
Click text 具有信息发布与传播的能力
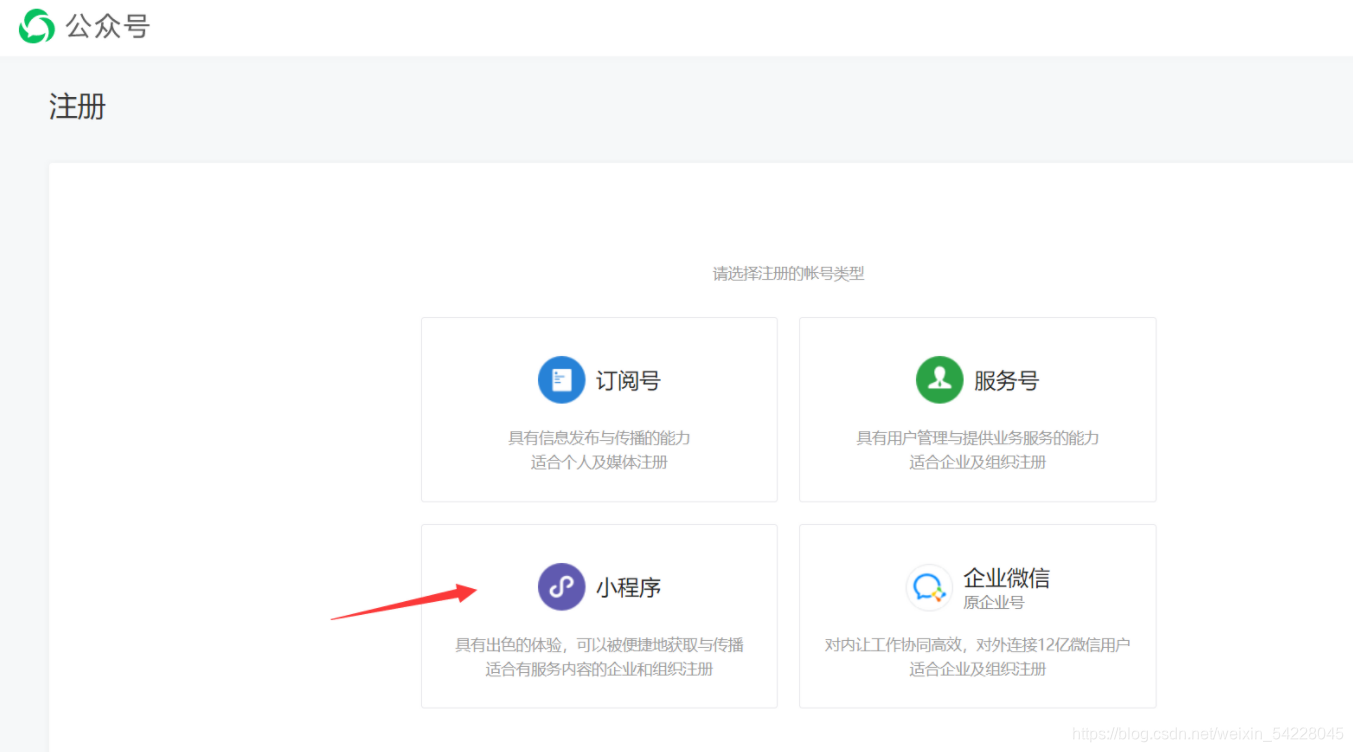(x=599, y=438)
